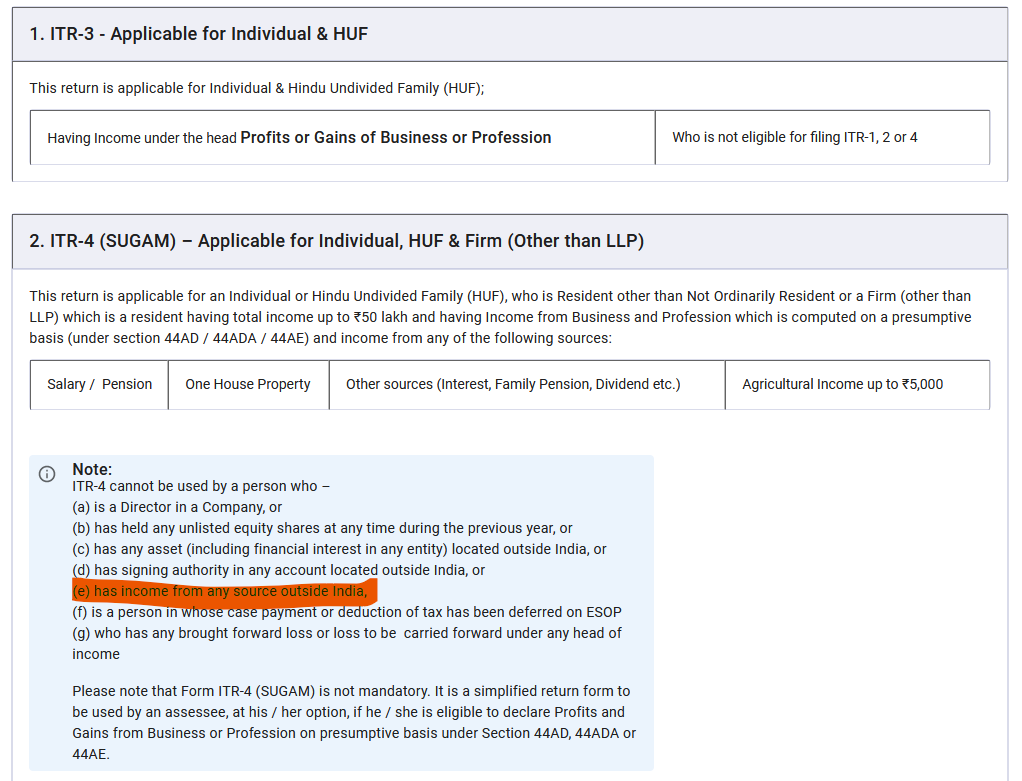
Task: Click the '(b) has held any unlisted equity shares' line
Action: click(322, 528)
